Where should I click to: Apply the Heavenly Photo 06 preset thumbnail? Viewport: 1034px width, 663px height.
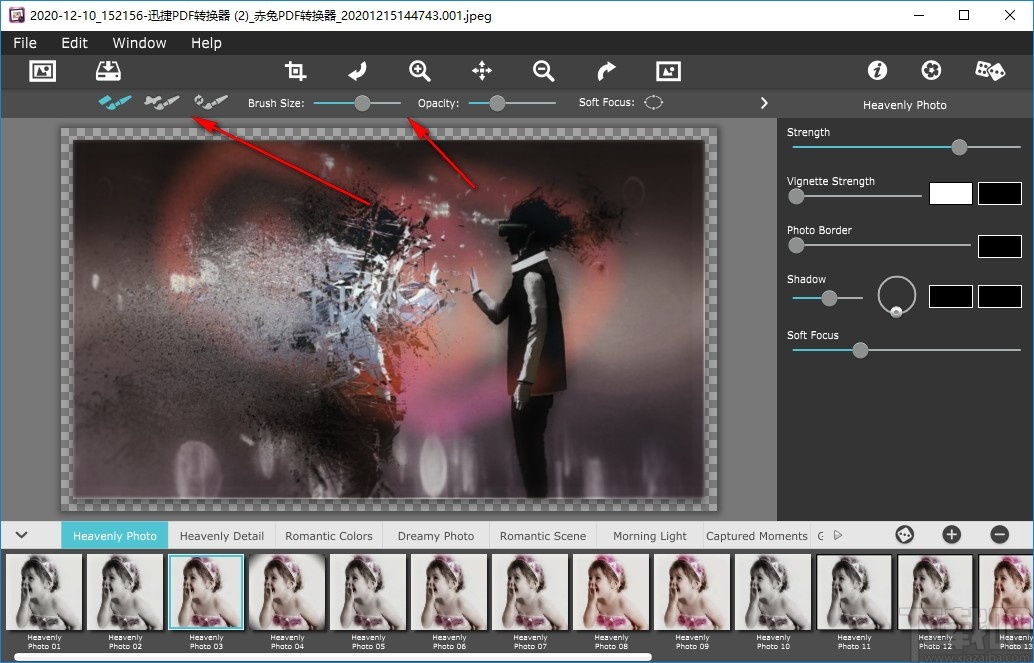click(450, 592)
